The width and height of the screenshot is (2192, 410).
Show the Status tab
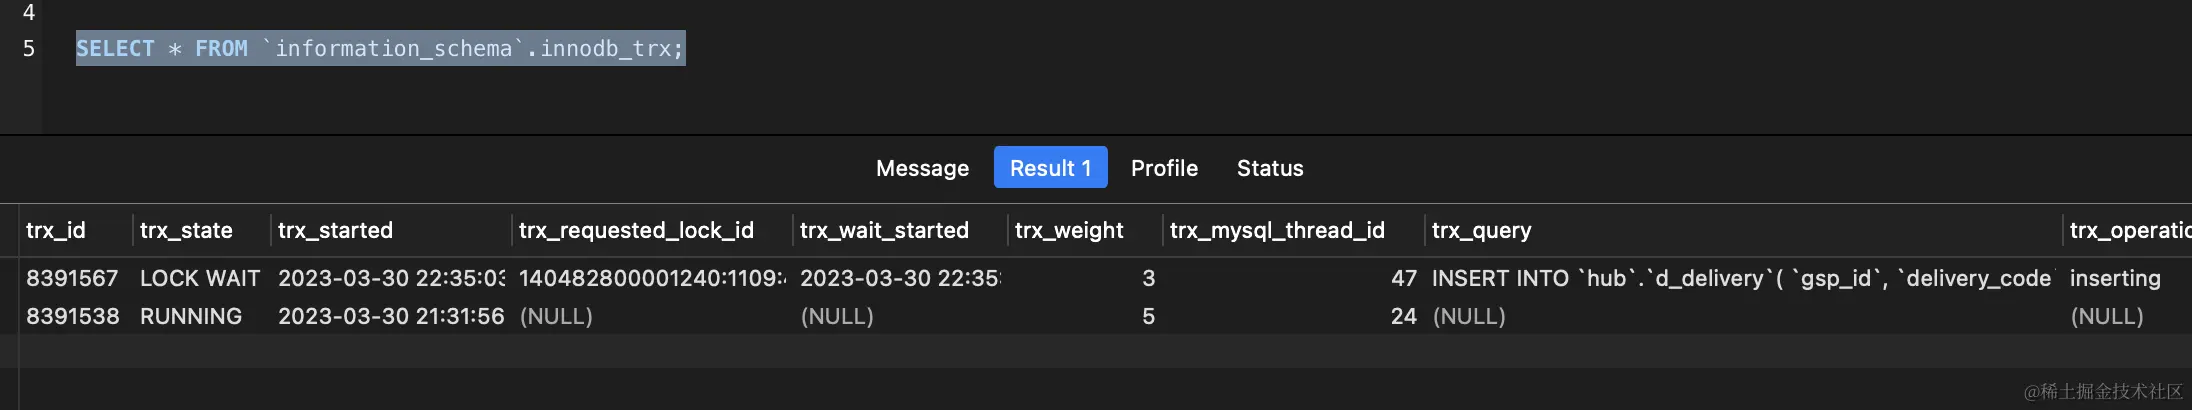pyautogui.click(x=1270, y=168)
